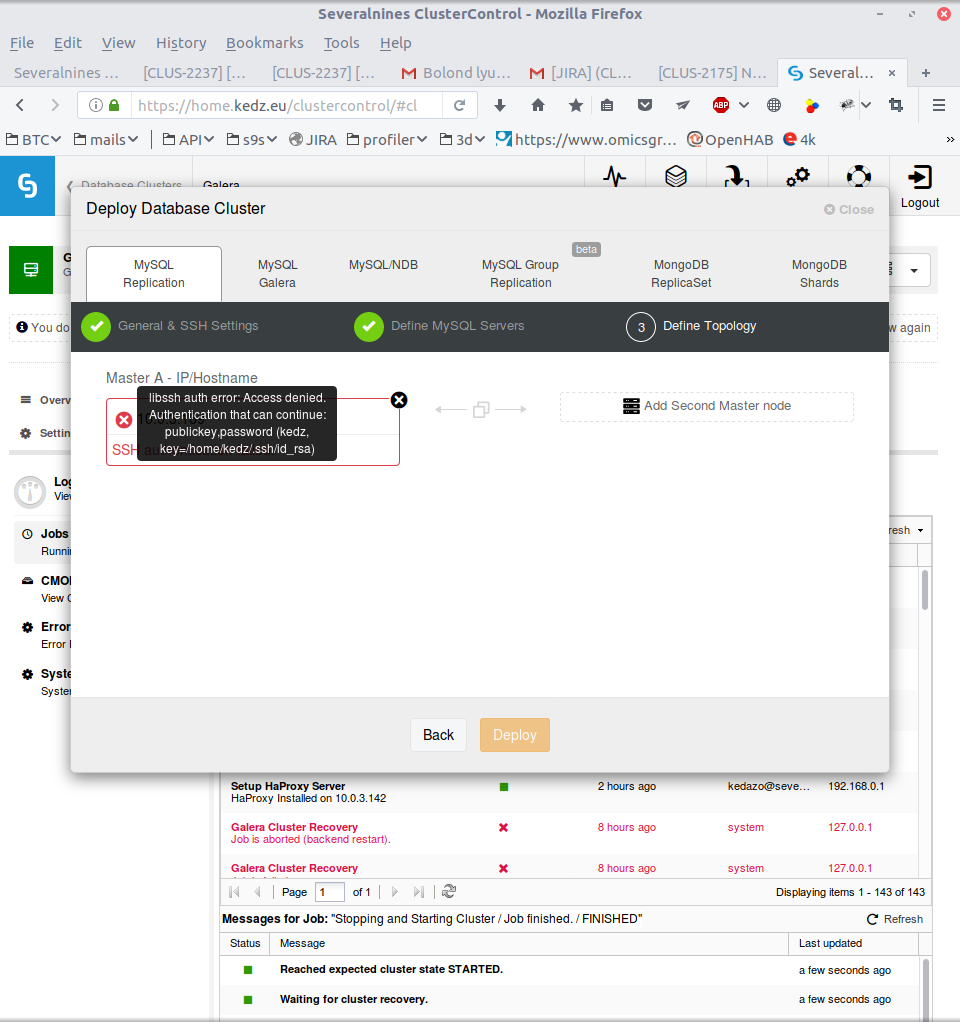Open dropdown arrow next to spider extension
Viewport: 960px width, 1022px height.
(x=866, y=106)
